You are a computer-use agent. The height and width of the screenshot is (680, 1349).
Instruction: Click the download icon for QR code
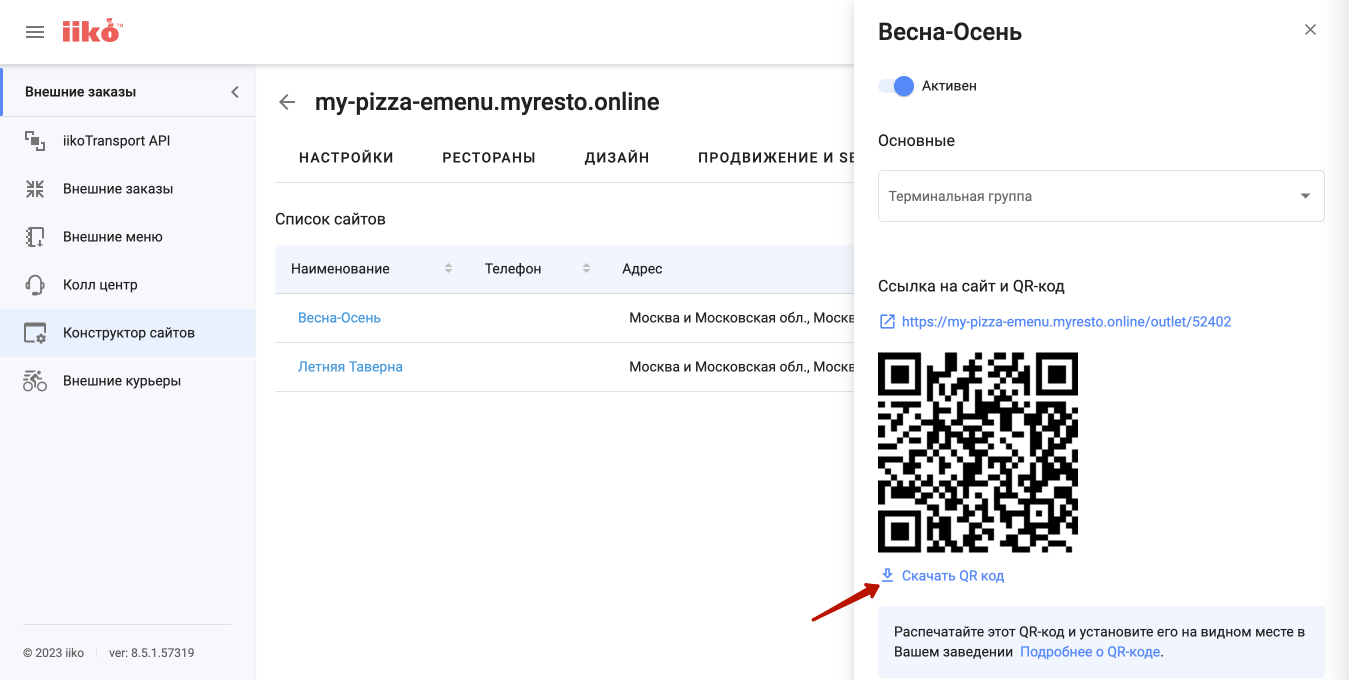(x=887, y=575)
